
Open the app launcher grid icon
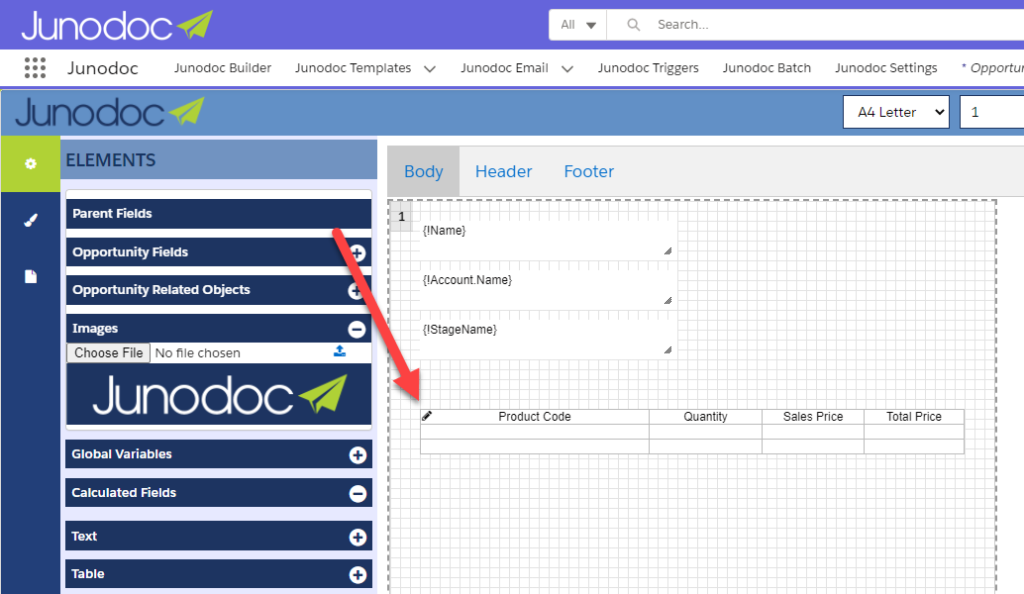35,68
